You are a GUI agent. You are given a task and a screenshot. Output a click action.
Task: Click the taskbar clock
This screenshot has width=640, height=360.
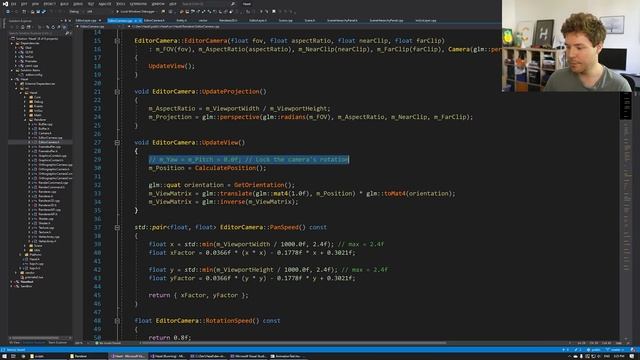tap(619, 356)
